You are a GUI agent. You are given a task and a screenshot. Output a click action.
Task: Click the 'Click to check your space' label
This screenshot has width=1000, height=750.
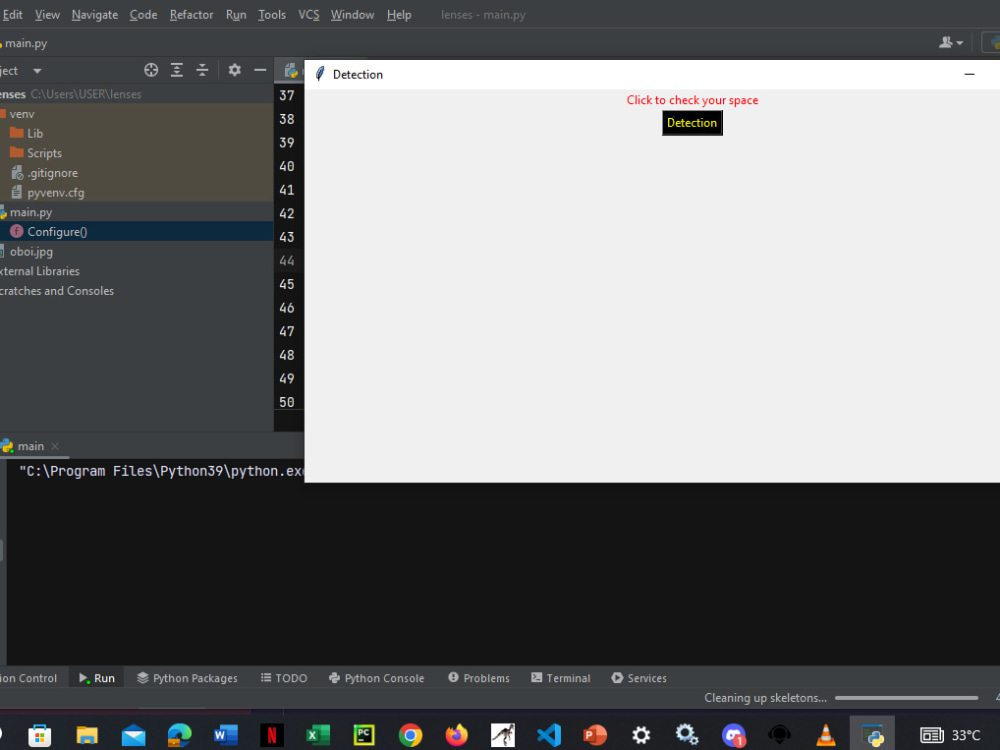[692, 100]
